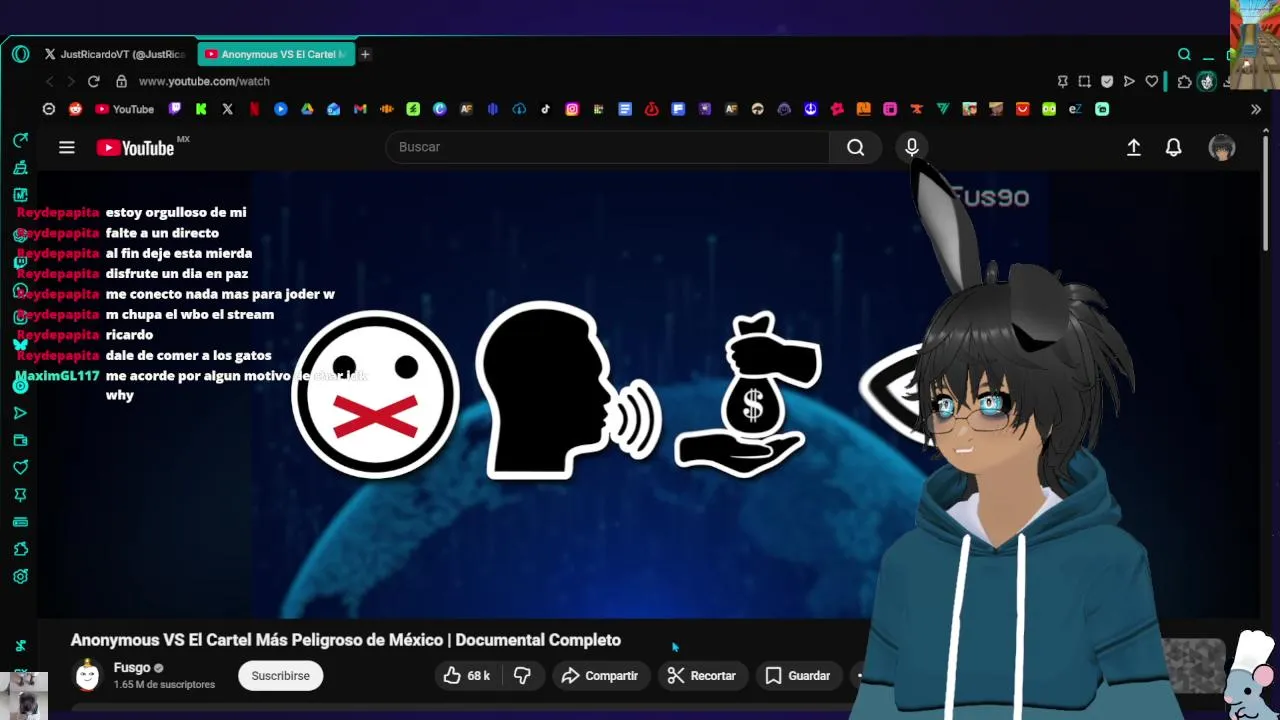Image resolution: width=1280 pixels, height=720 pixels.
Task: Open the Twitch bookmark
Action: coord(175,109)
